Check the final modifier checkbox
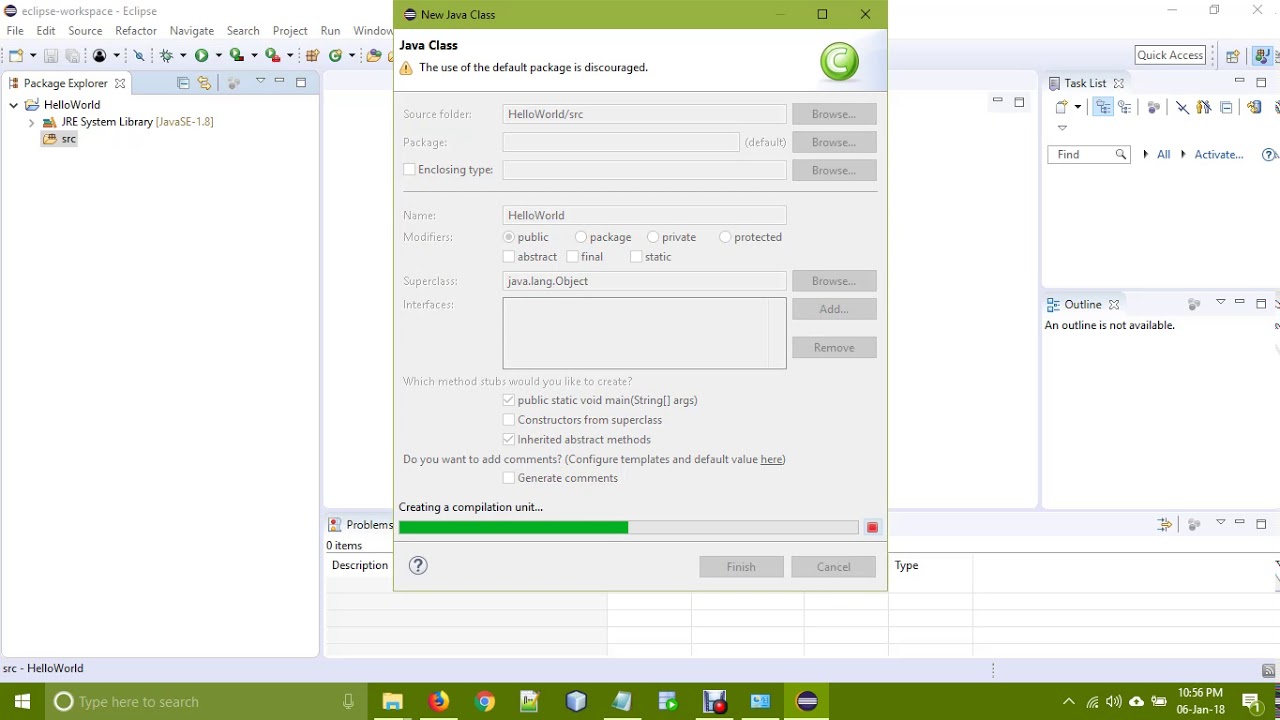The width and height of the screenshot is (1280, 720). [x=572, y=257]
